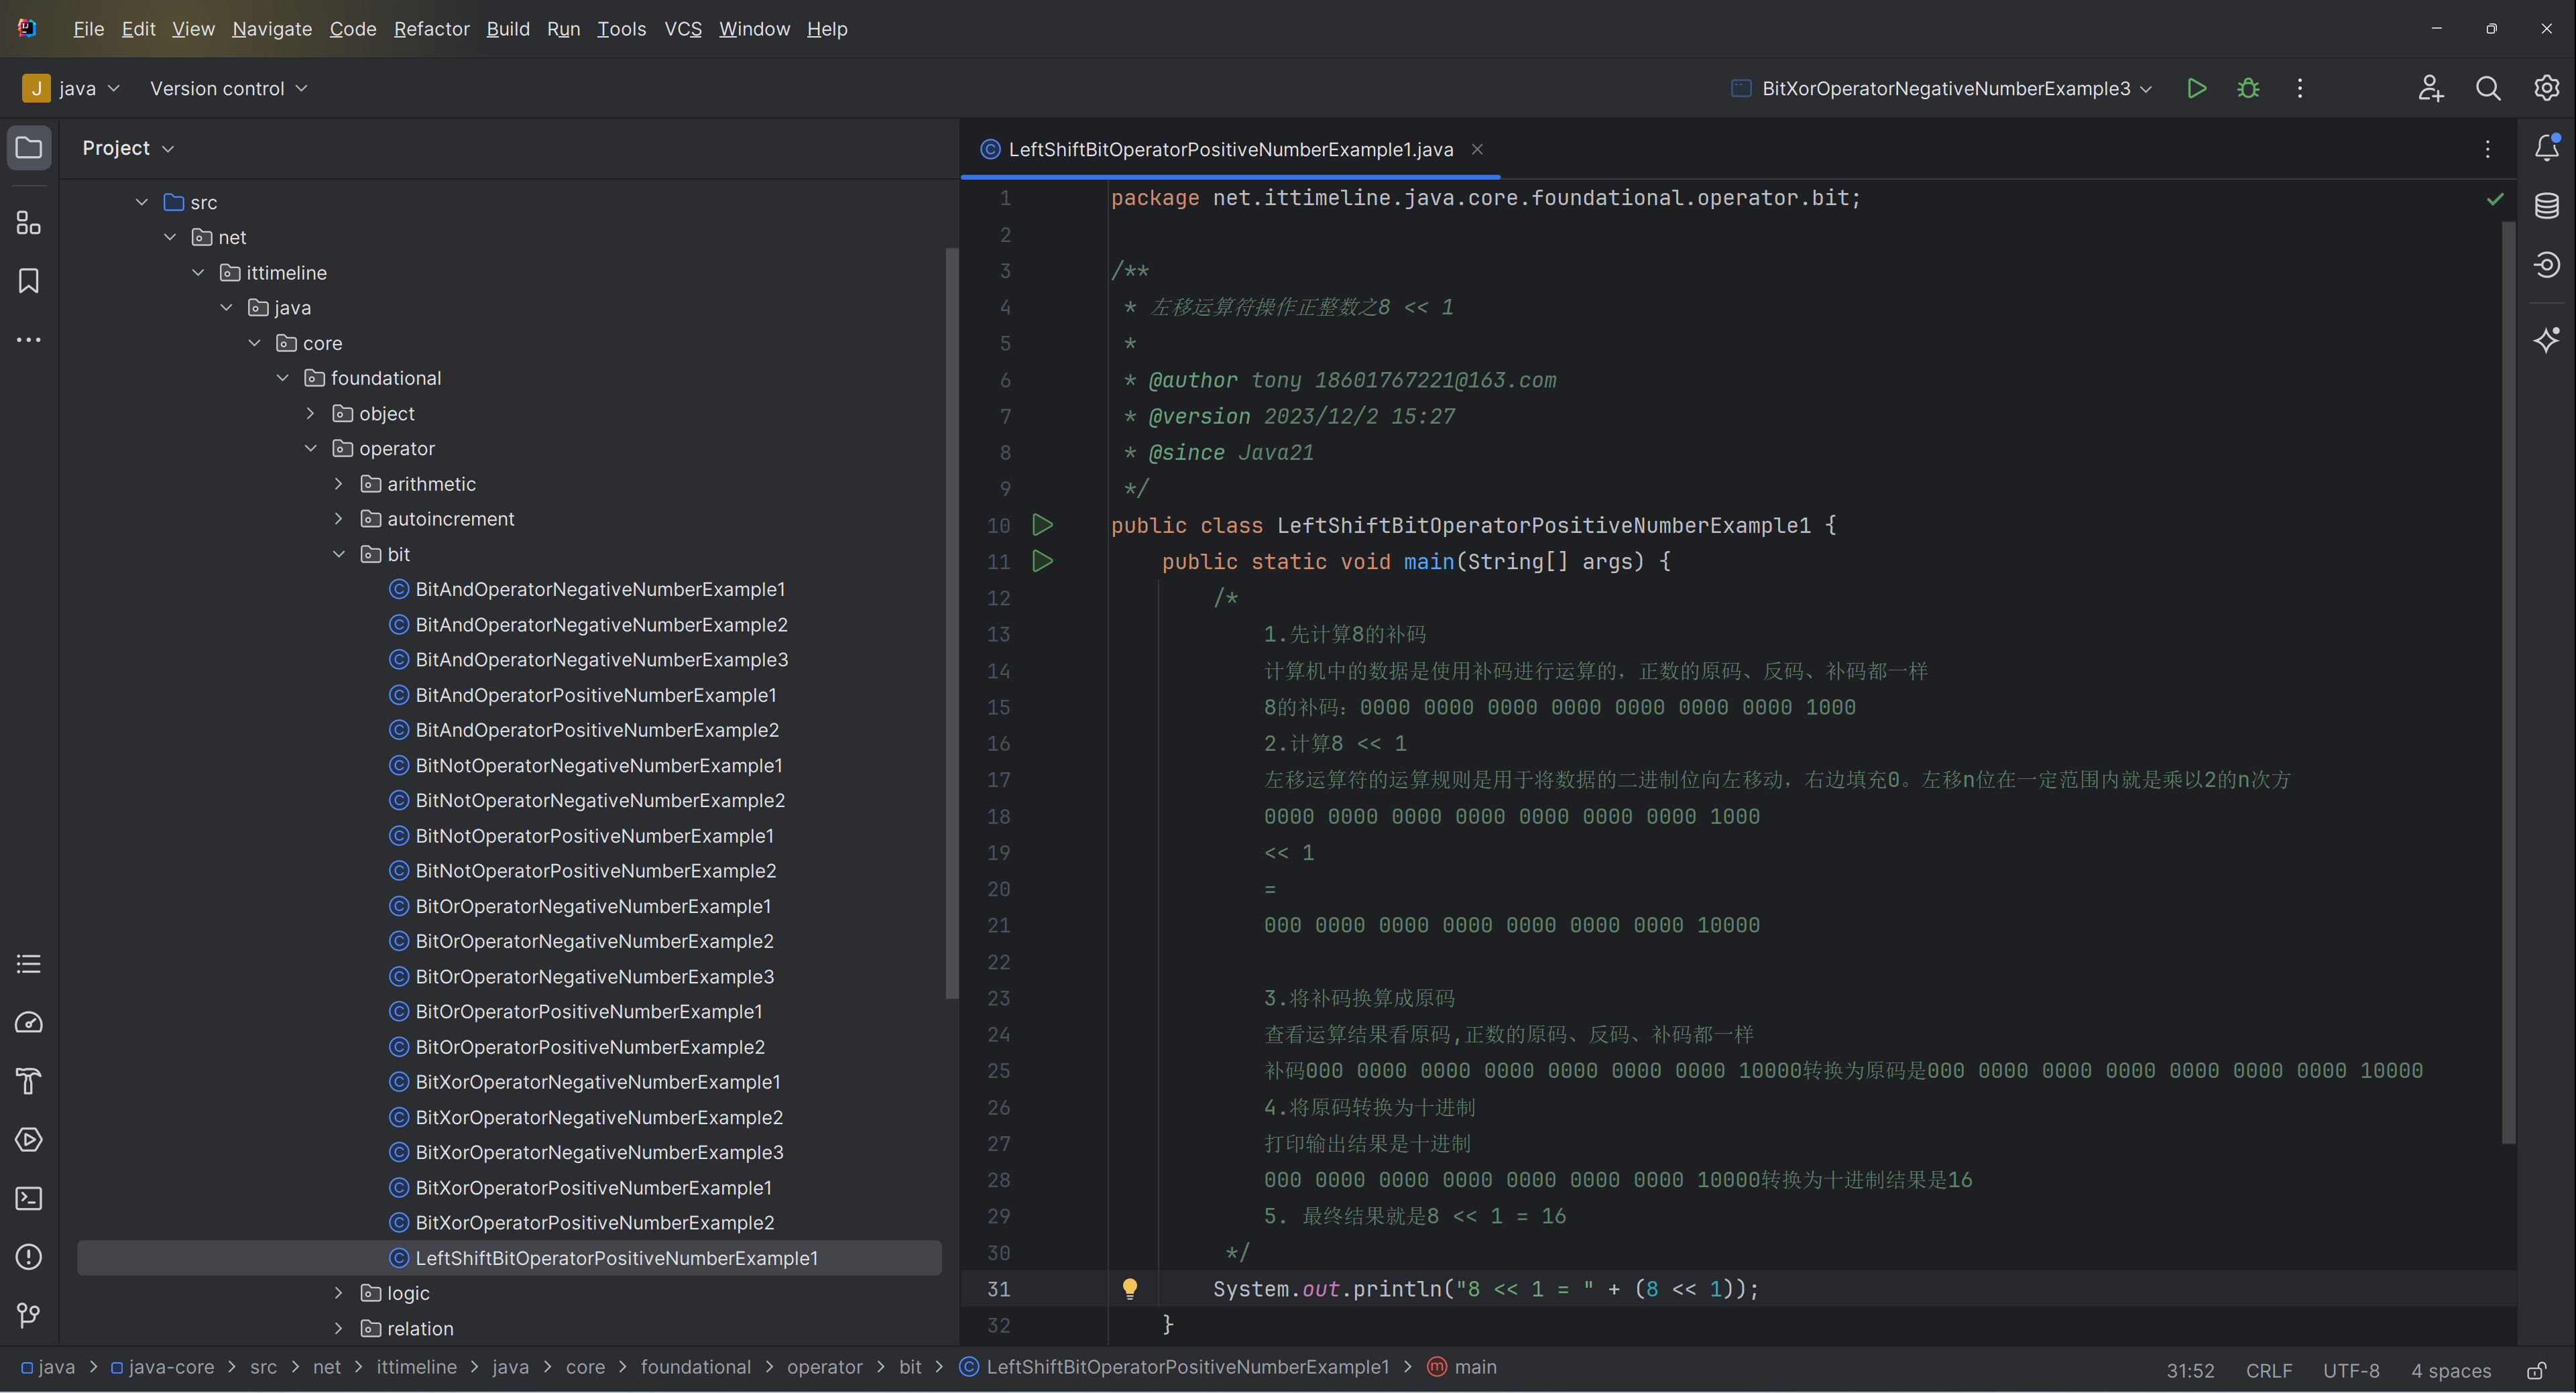Select BitXorOperatorPositiveNumberExample2 class
The width and height of the screenshot is (2576, 1393).
click(x=595, y=1223)
